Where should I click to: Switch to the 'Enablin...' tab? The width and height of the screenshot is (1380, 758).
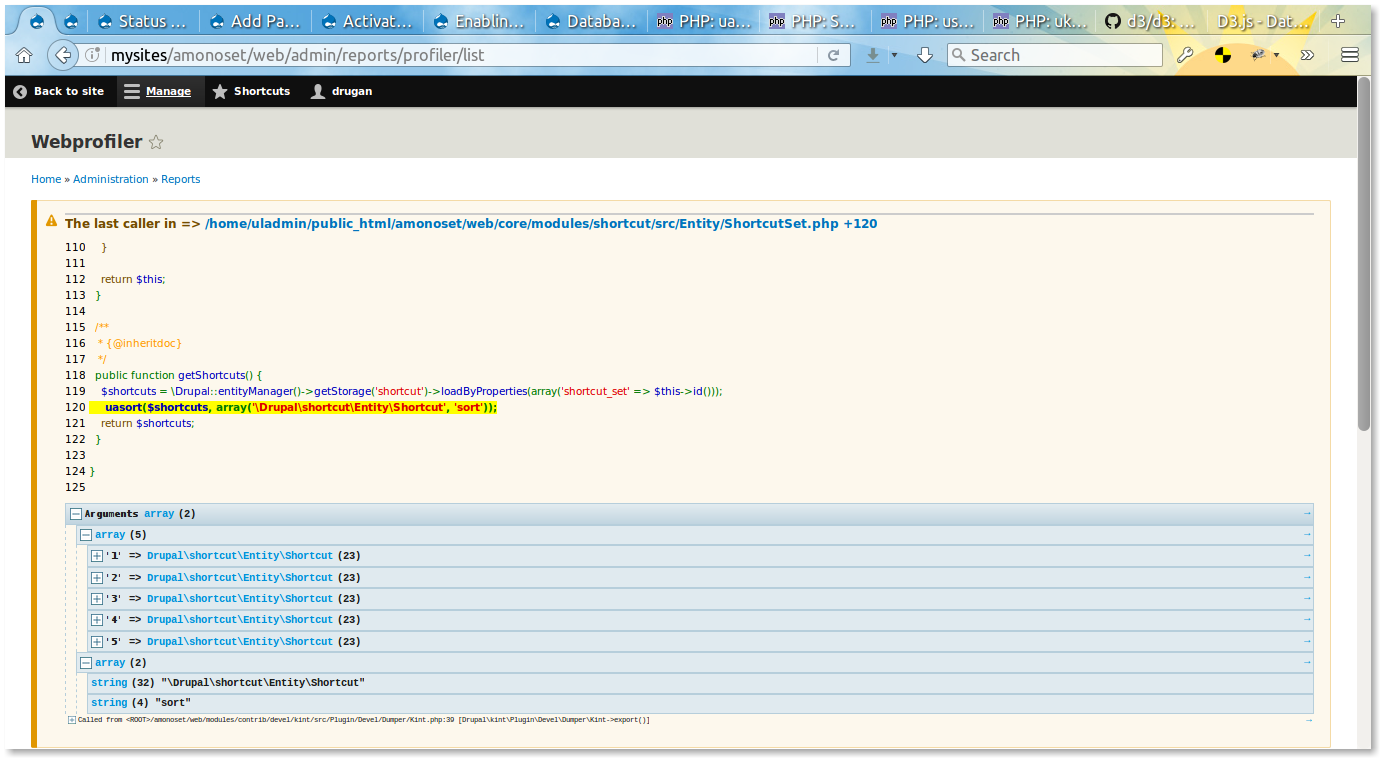pyautogui.click(x=478, y=21)
